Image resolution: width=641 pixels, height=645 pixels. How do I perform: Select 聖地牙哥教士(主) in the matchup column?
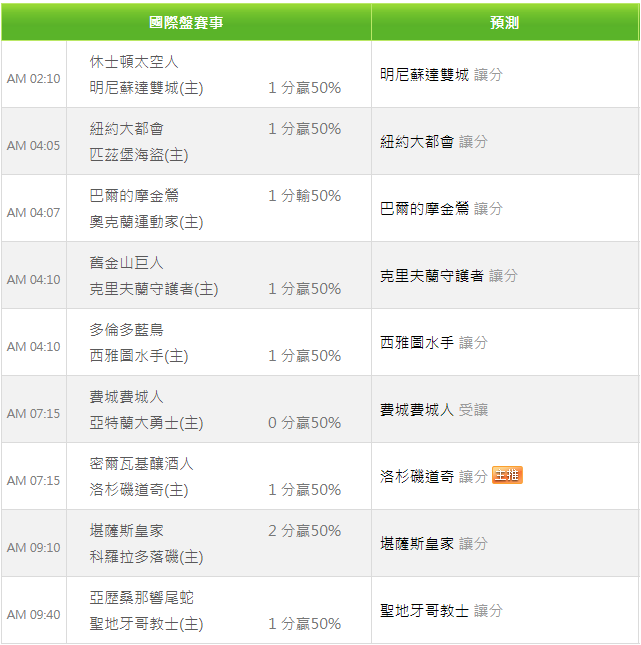146,624
